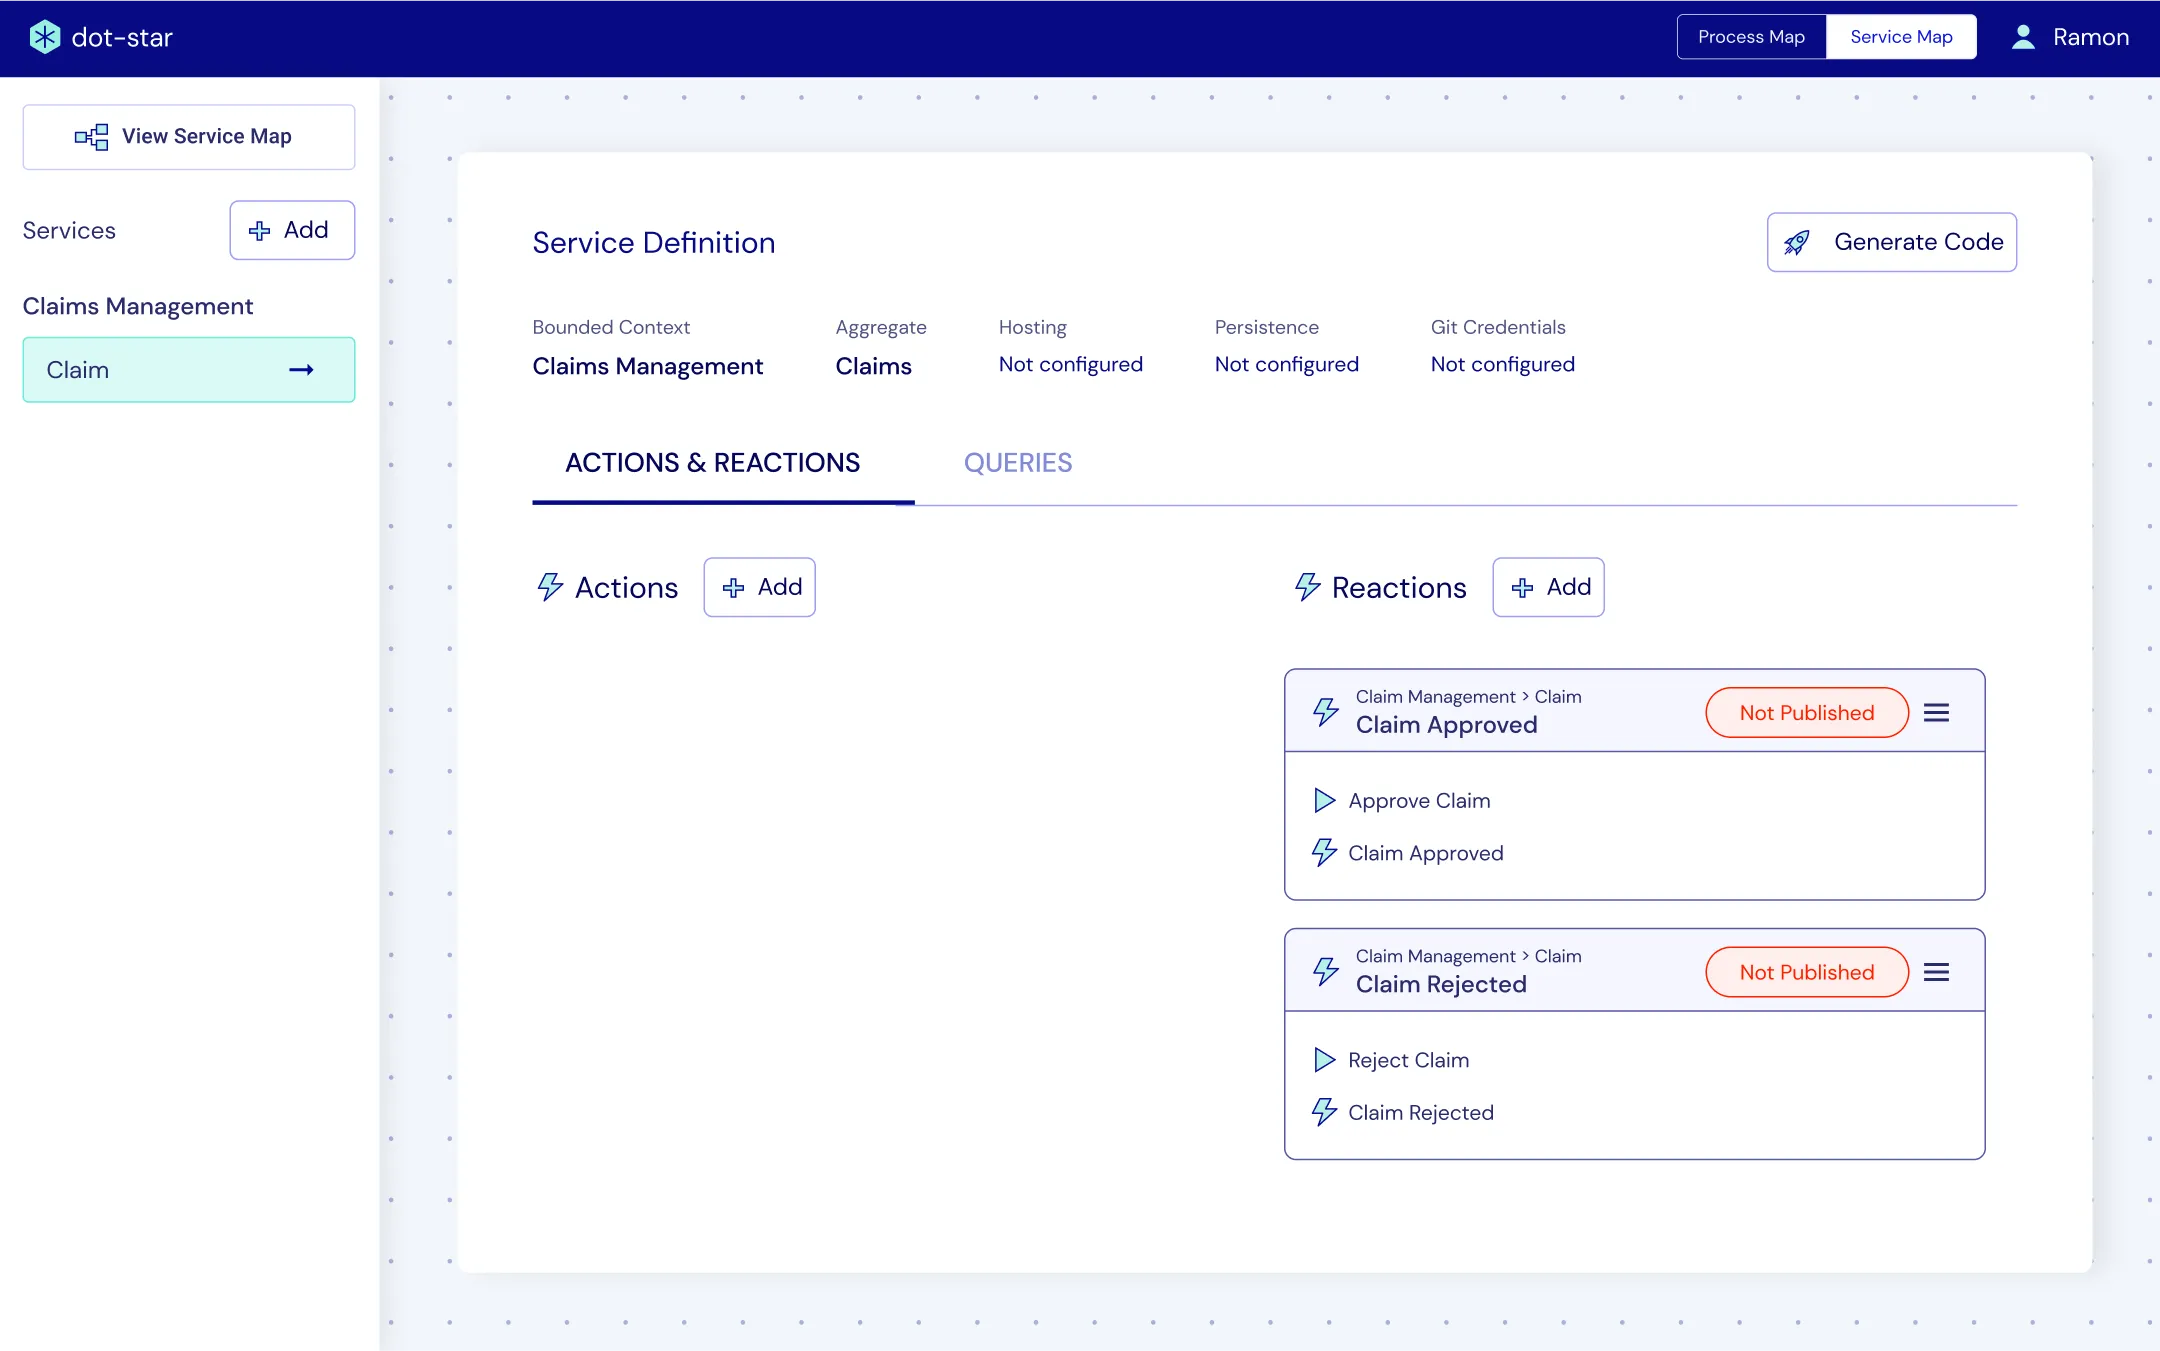Select the Actions & Reactions tab

(712, 463)
